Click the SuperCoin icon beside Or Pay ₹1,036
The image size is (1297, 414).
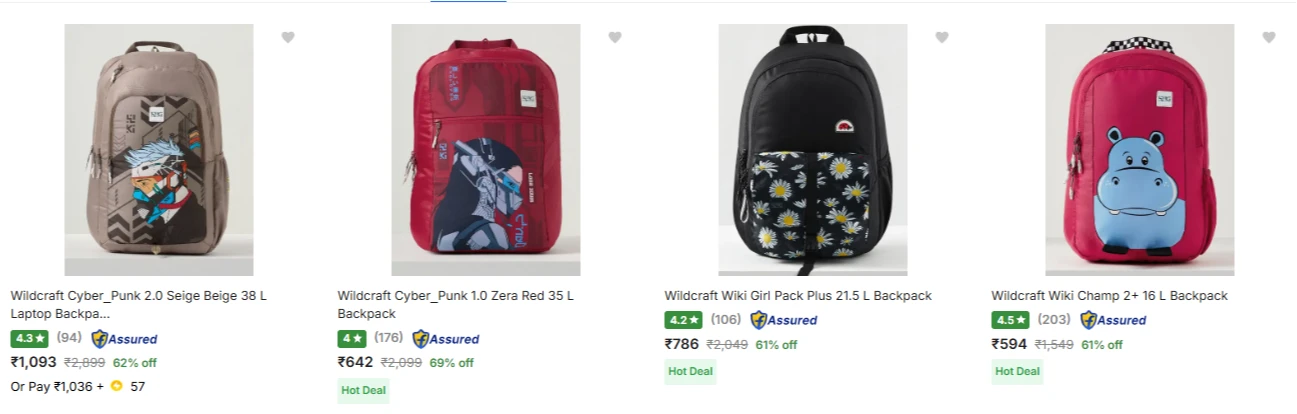click(x=117, y=386)
